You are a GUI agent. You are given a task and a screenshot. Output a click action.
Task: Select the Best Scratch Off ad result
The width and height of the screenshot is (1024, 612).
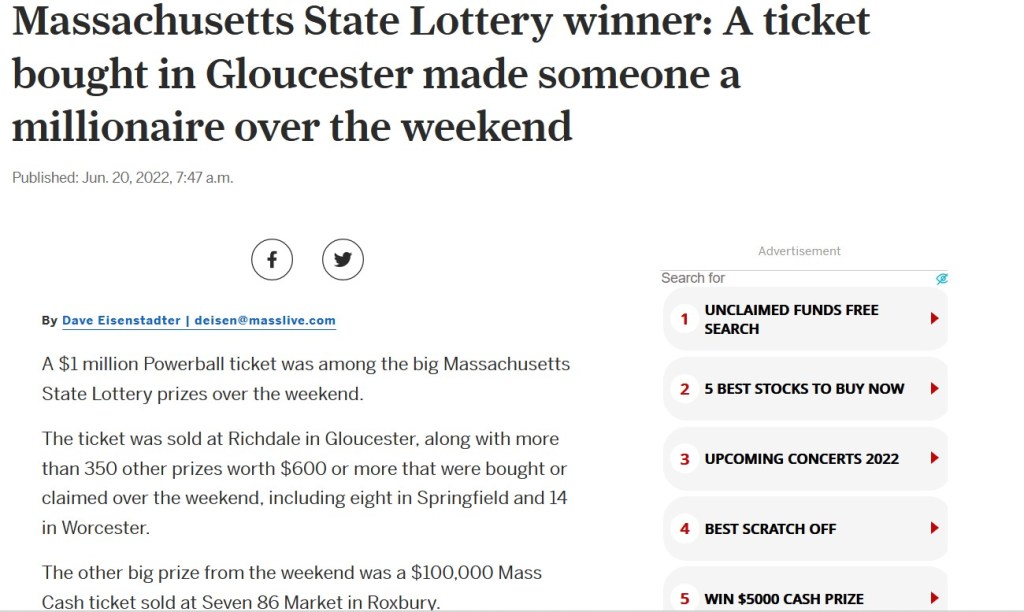coord(770,529)
